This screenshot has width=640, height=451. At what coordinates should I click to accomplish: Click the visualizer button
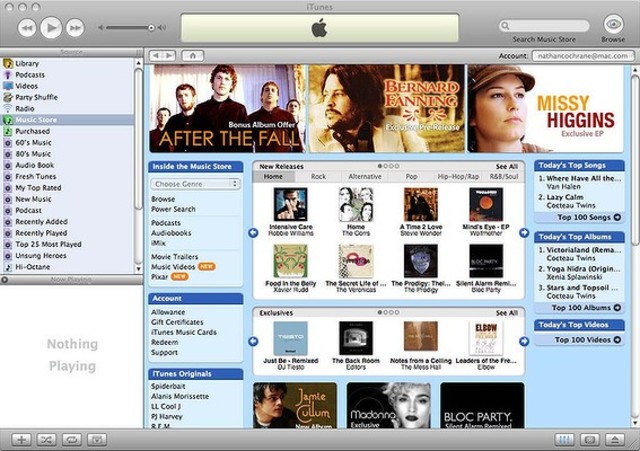click(x=590, y=440)
